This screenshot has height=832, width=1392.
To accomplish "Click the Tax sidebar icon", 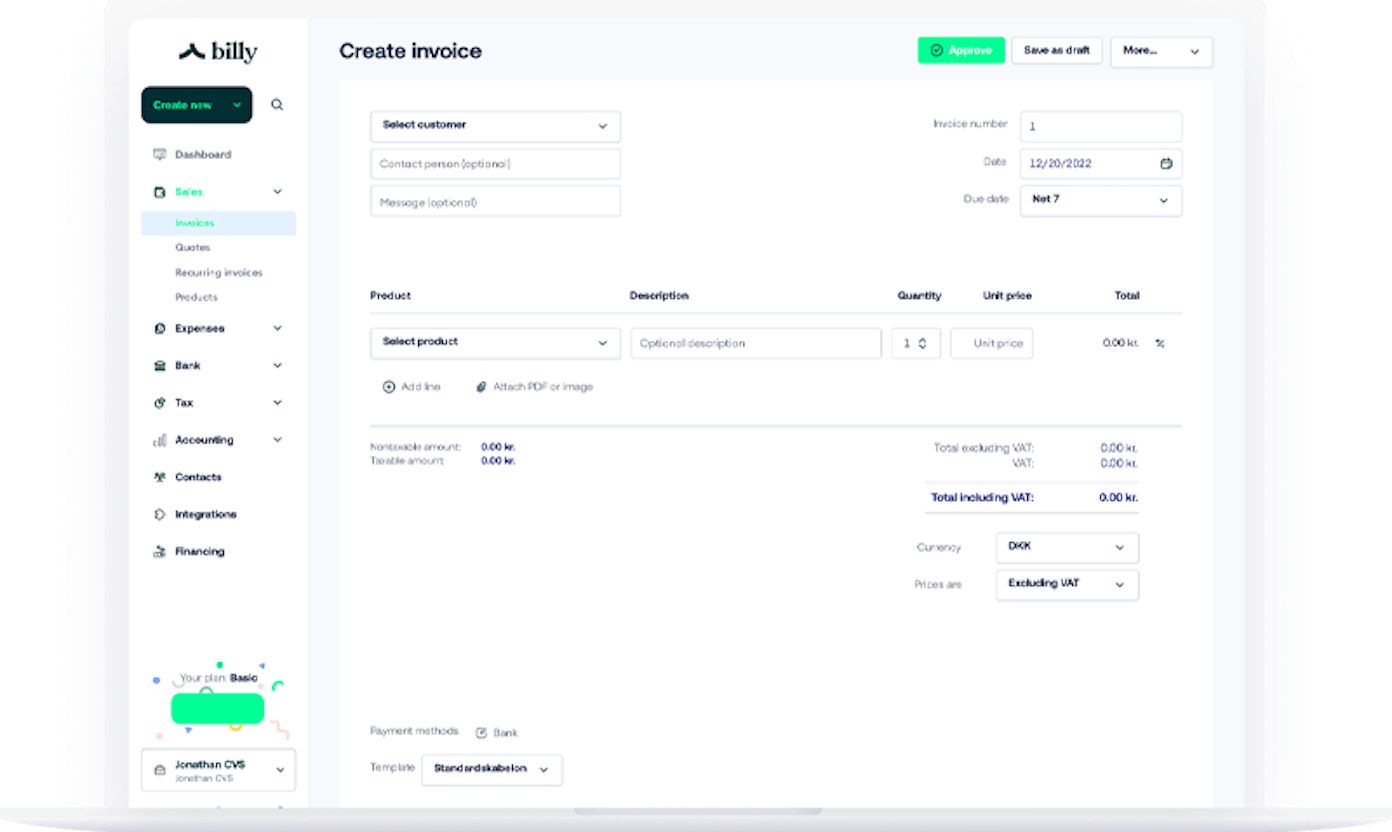I will coord(159,403).
